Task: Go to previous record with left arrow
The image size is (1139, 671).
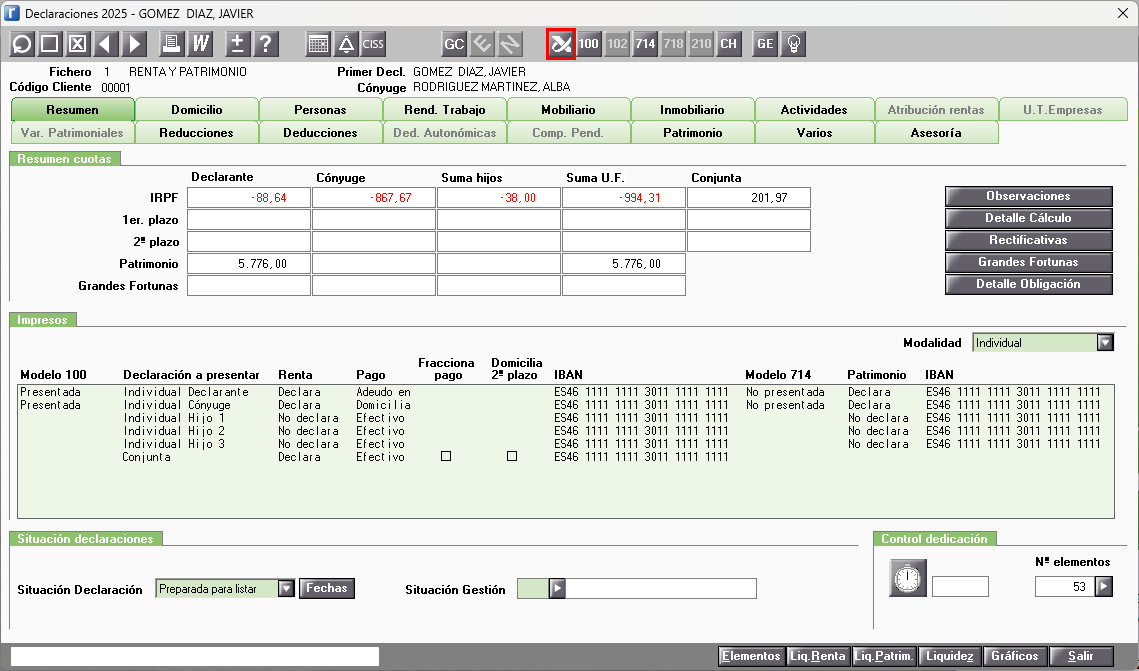Action: point(105,44)
